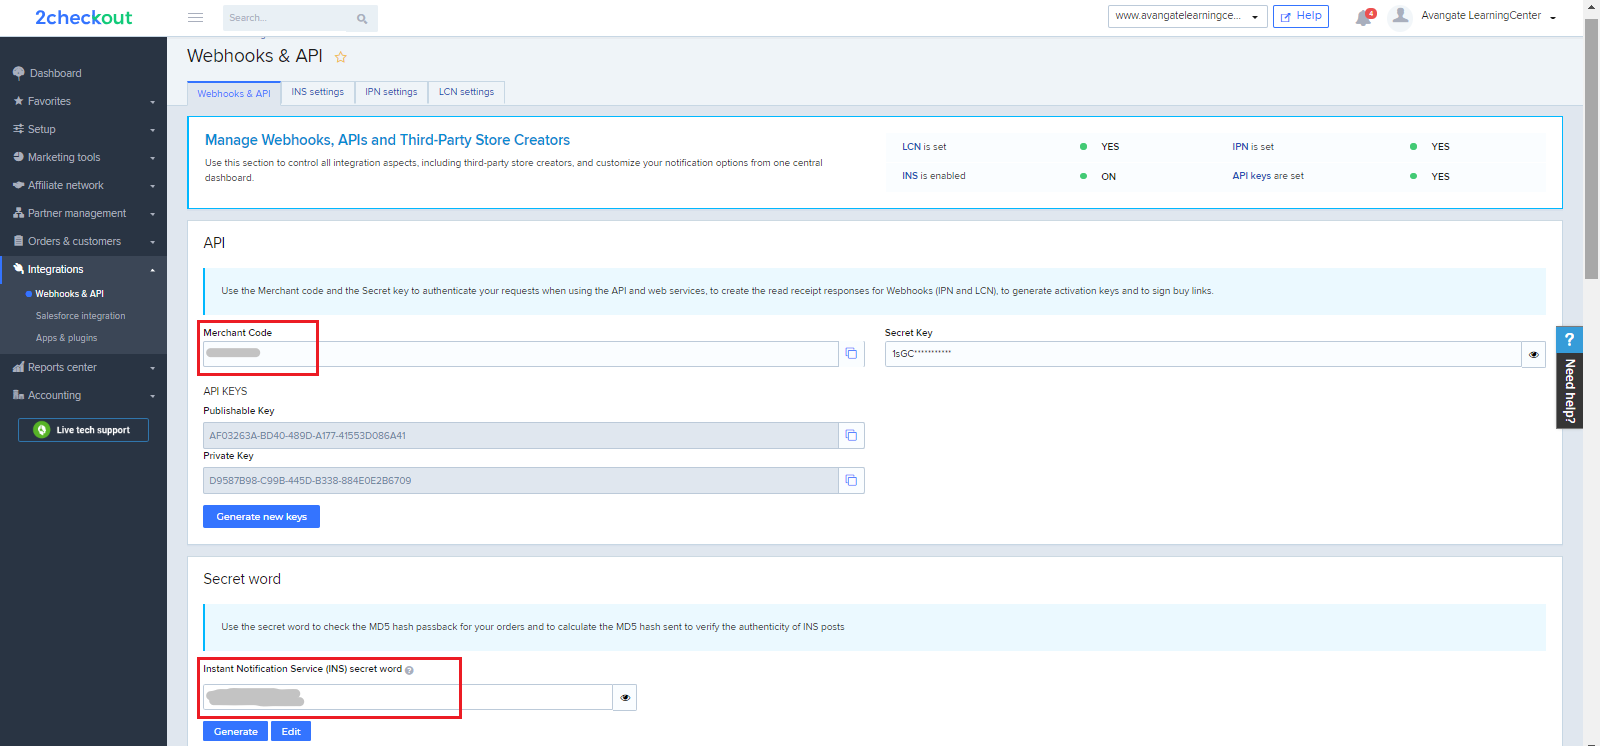The image size is (1604, 746).
Task: Open the website selector dropdown
Action: (x=1187, y=16)
